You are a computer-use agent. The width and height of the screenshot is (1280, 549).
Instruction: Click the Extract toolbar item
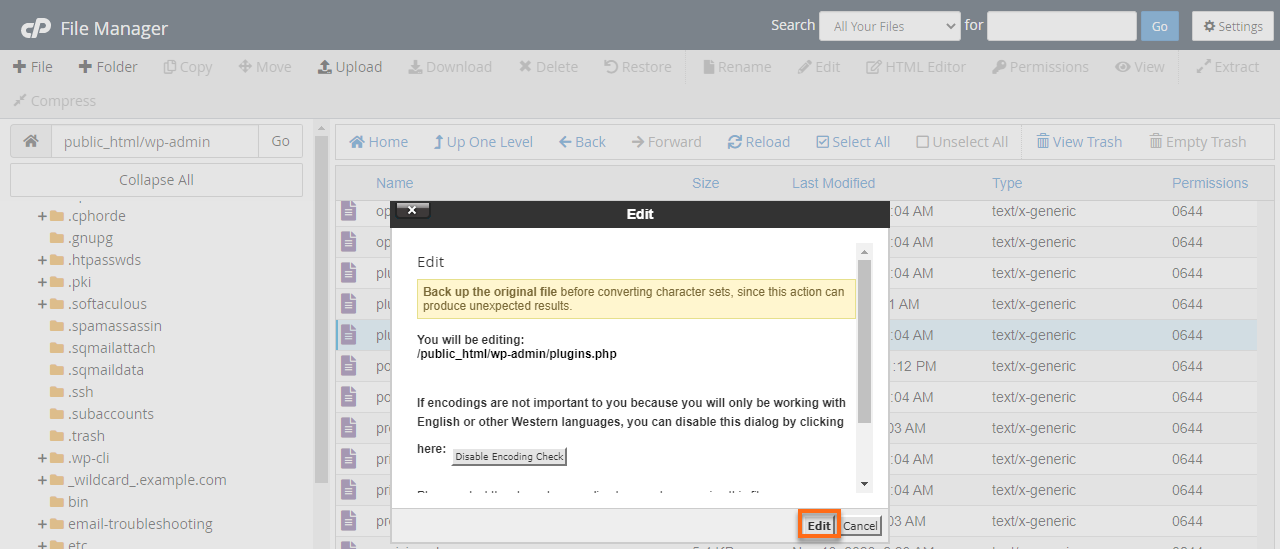[1227, 67]
